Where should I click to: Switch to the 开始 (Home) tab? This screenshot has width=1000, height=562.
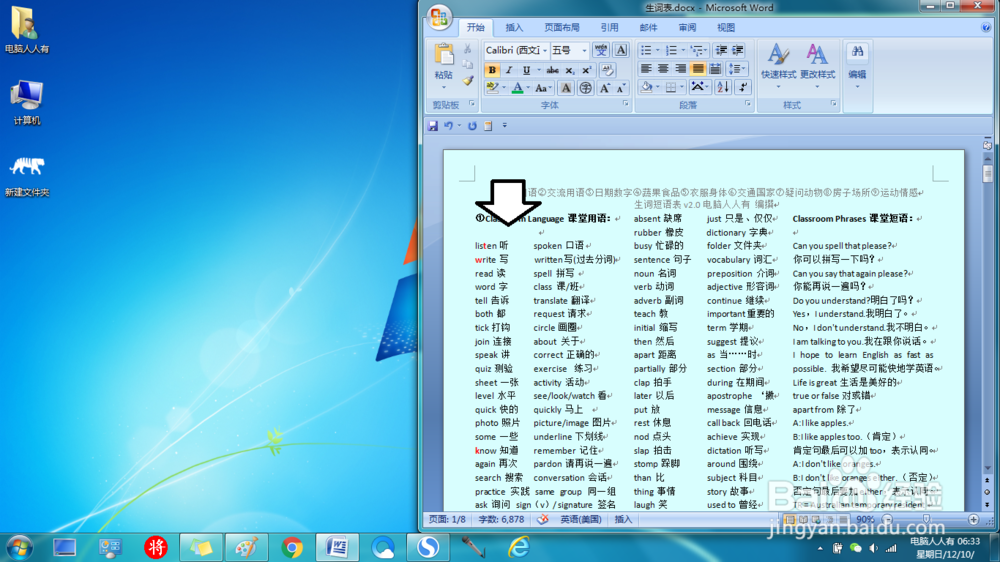click(x=475, y=27)
